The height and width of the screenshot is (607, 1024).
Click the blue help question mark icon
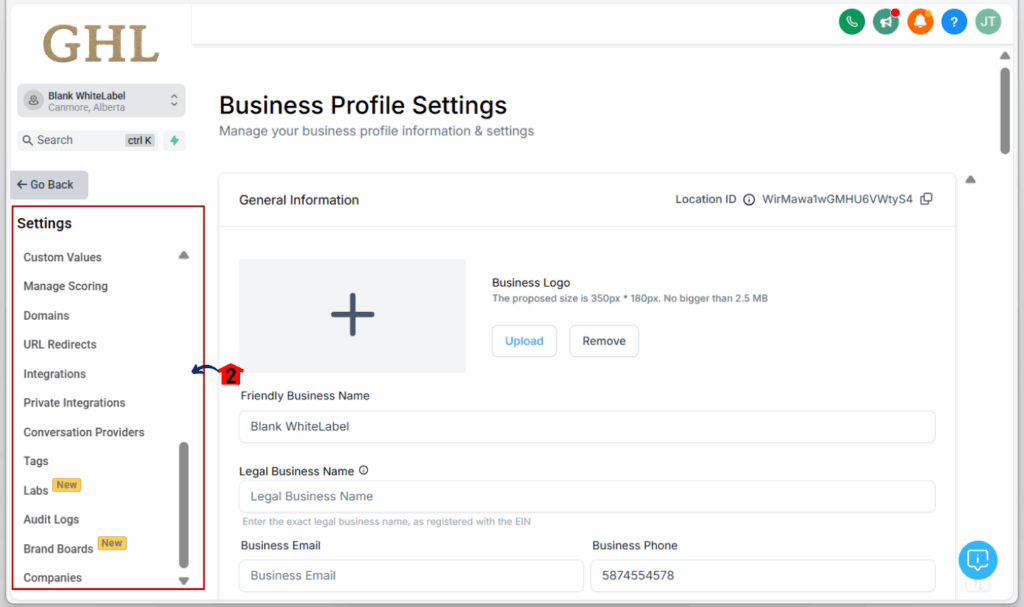(x=954, y=21)
